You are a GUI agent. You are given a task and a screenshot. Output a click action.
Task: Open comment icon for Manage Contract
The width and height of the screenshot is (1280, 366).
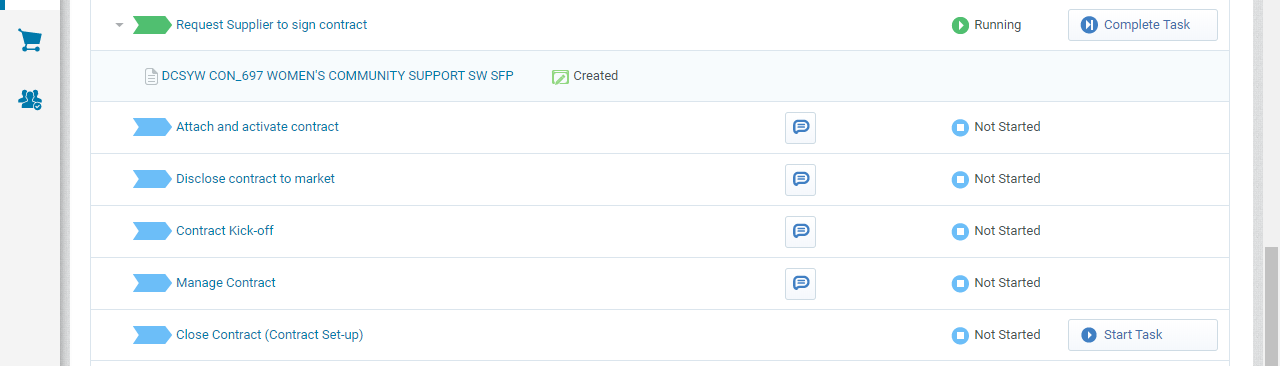[800, 283]
